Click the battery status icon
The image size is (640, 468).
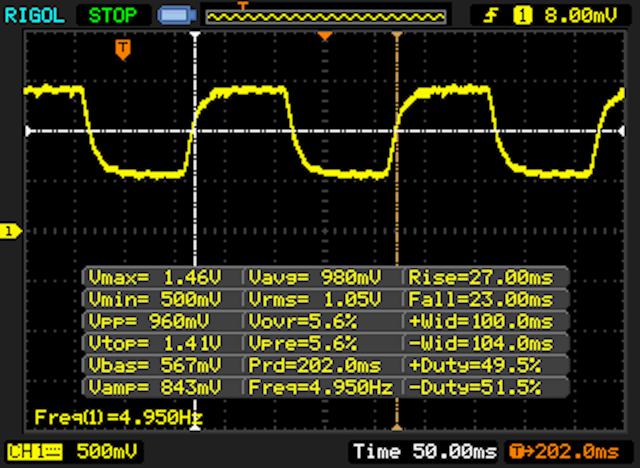177,16
